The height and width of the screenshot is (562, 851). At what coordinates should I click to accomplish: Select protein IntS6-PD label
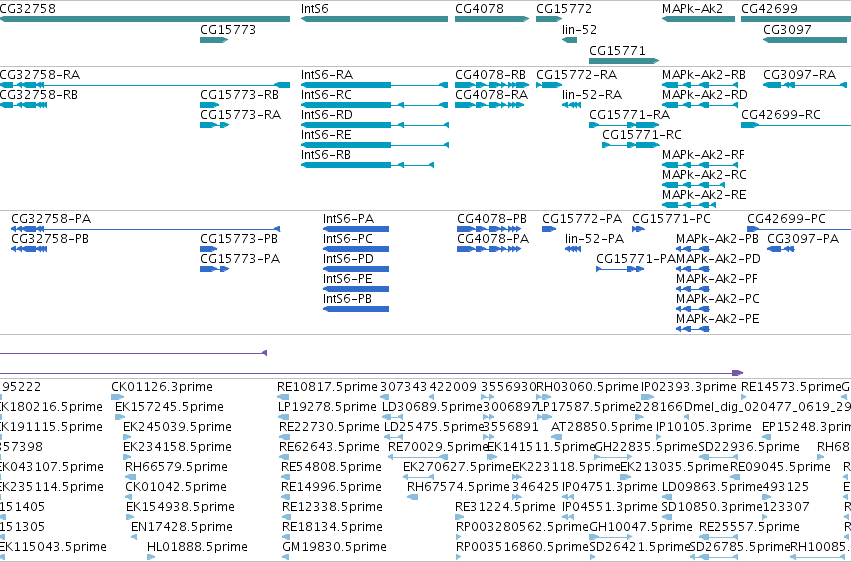(x=348, y=259)
